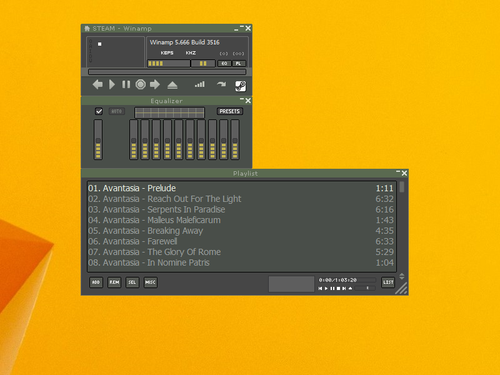The image size is (500, 375).
Task: Toggle the curved arrow repeat icon
Action: click(221, 84)
